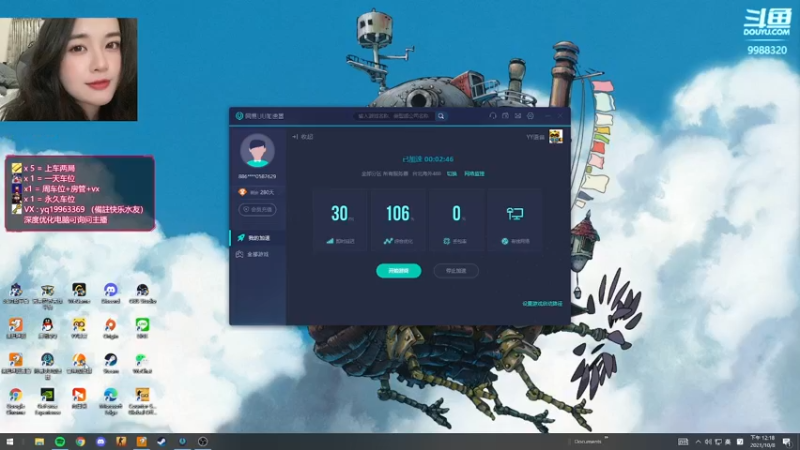
Task: Show hidden system tray icons chevron
Action: coord(697,442)
